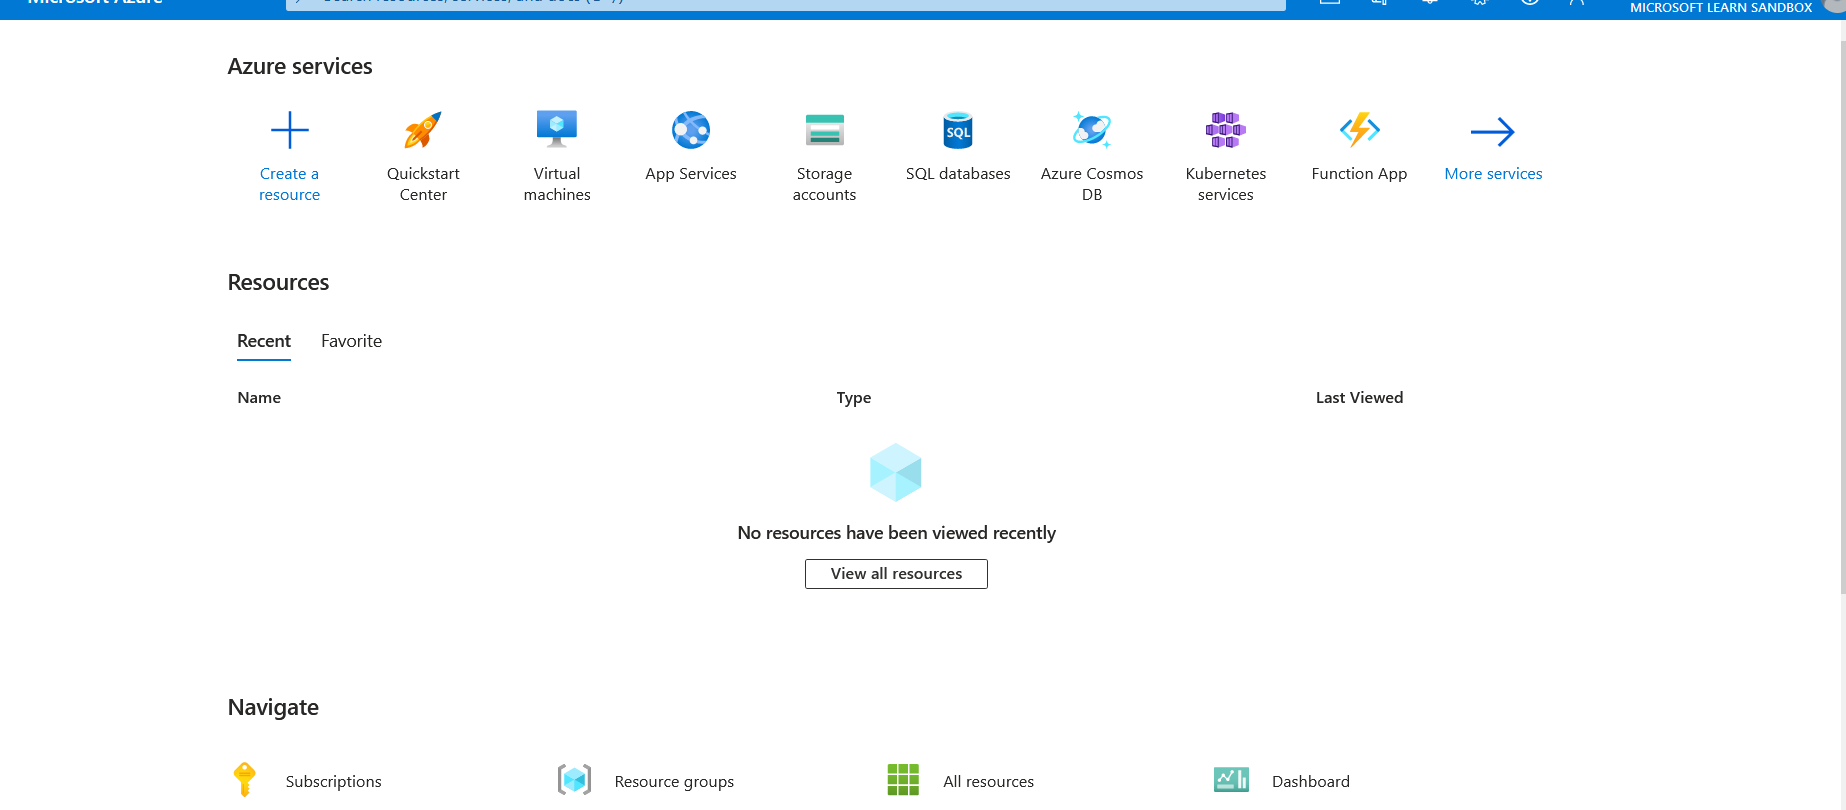Switch to the Recent tab

[x=264, y=341]
